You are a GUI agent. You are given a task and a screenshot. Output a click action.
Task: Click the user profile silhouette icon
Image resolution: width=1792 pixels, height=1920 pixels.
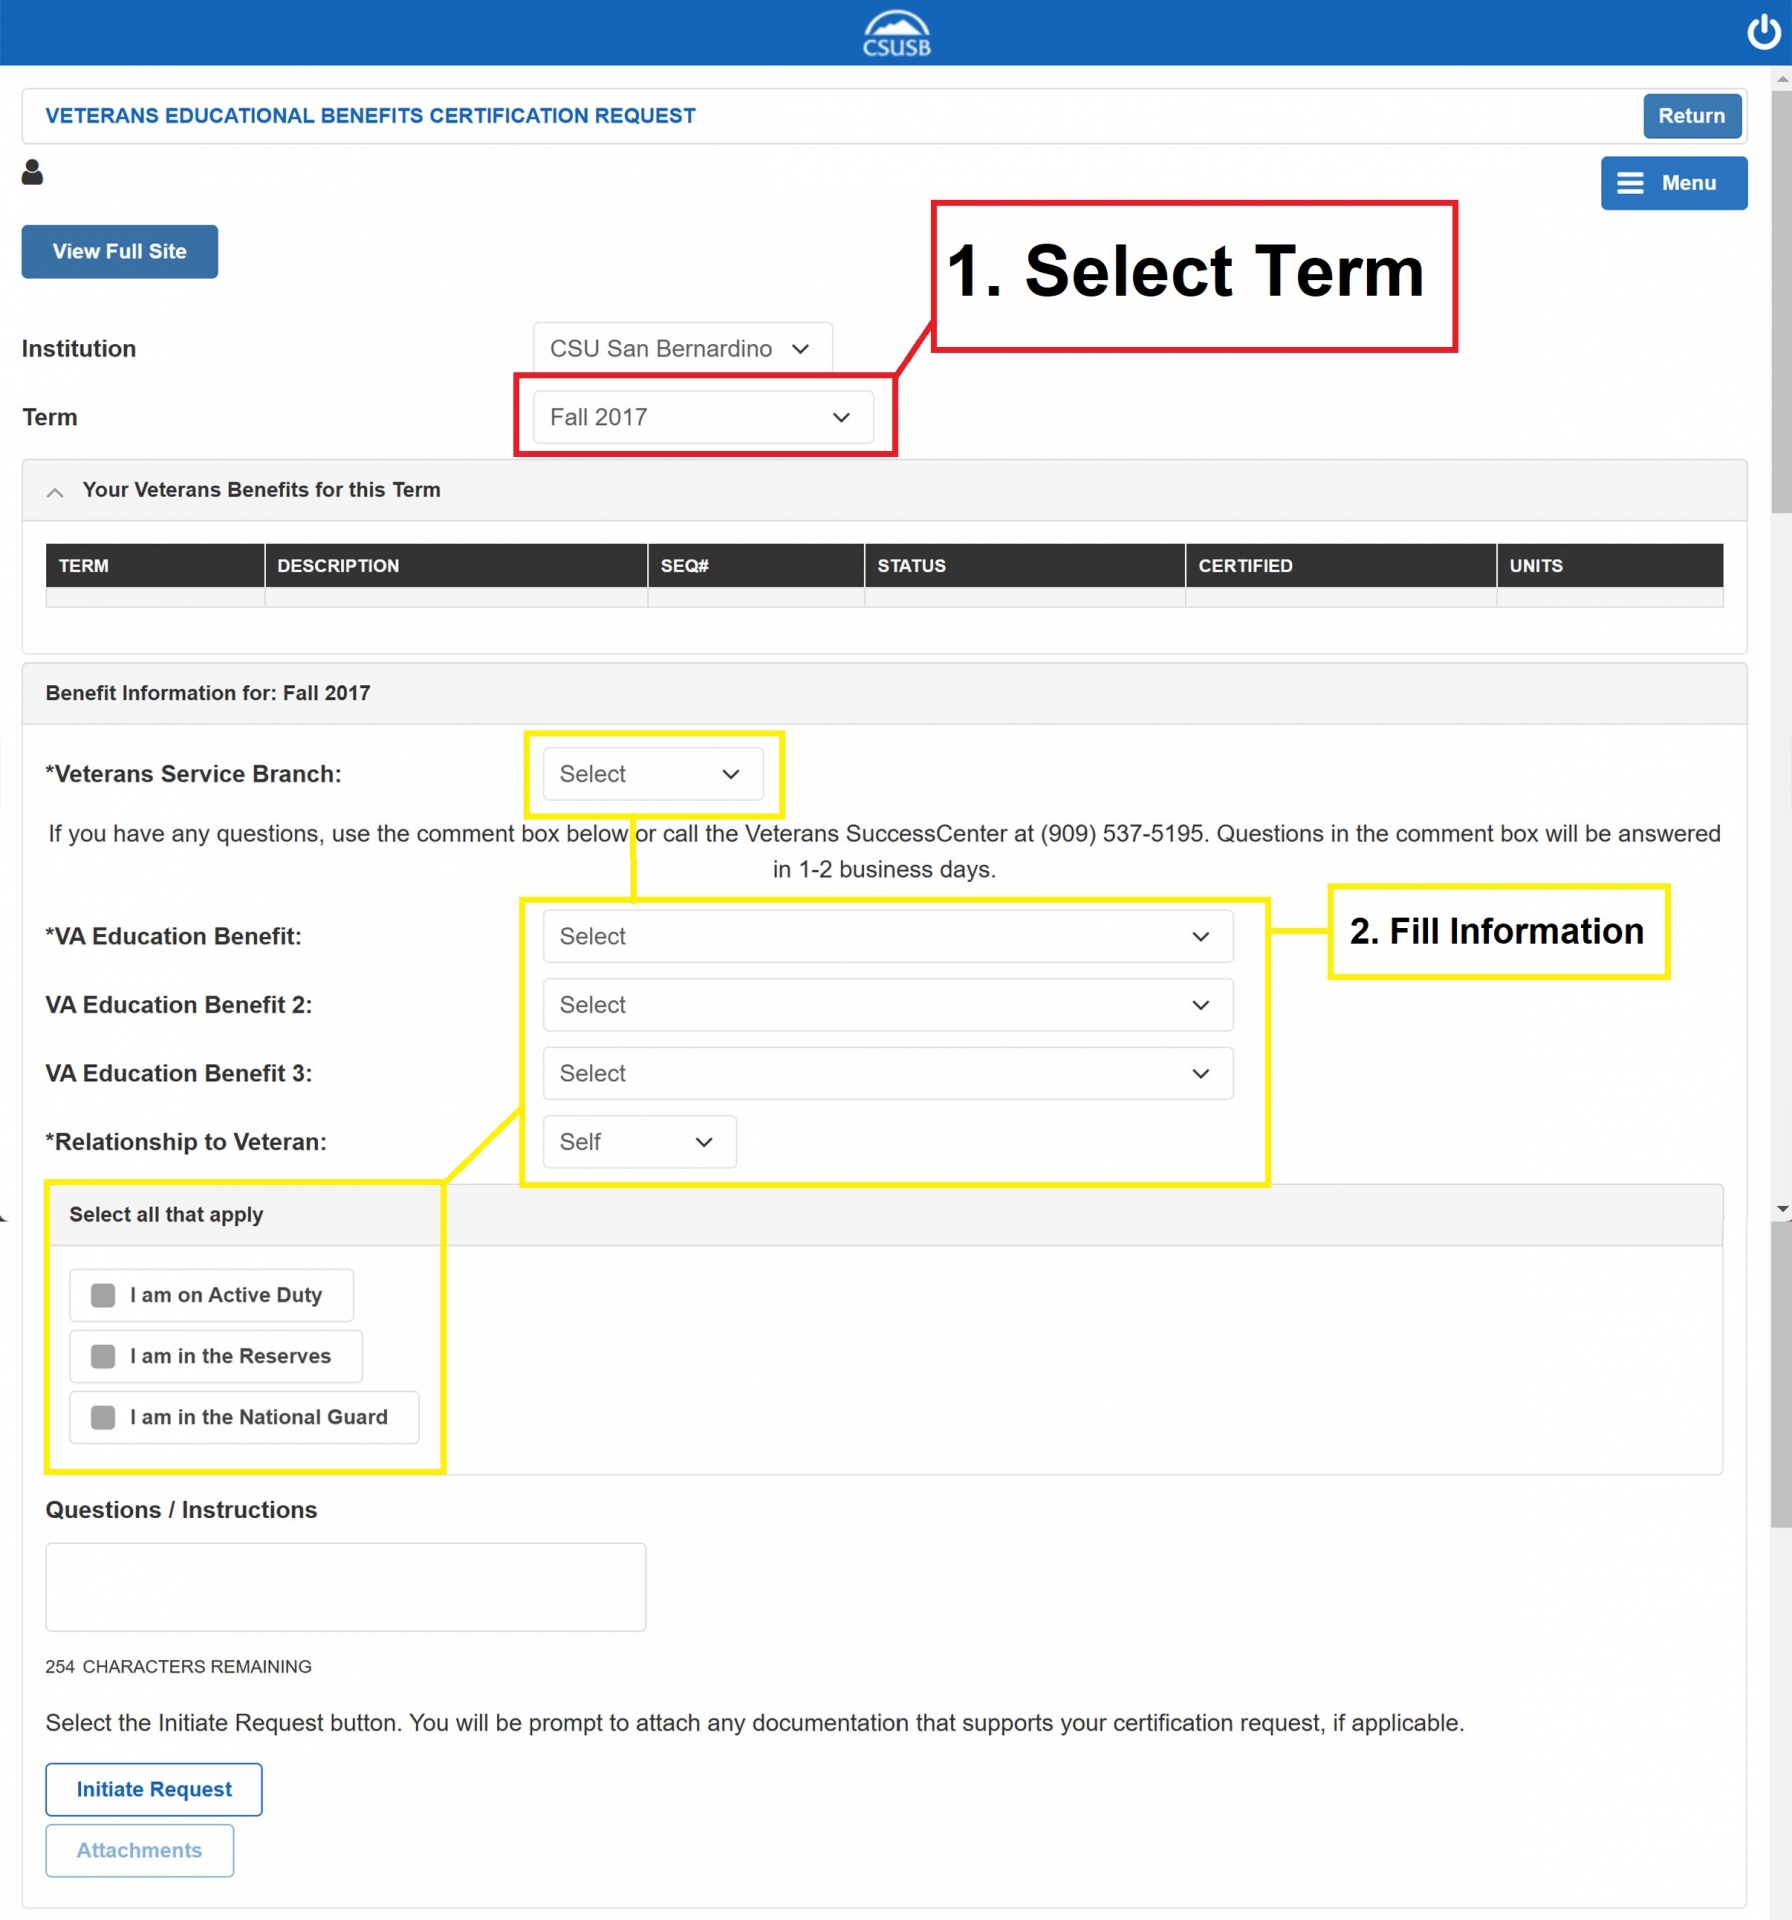(x=32, y=173)
